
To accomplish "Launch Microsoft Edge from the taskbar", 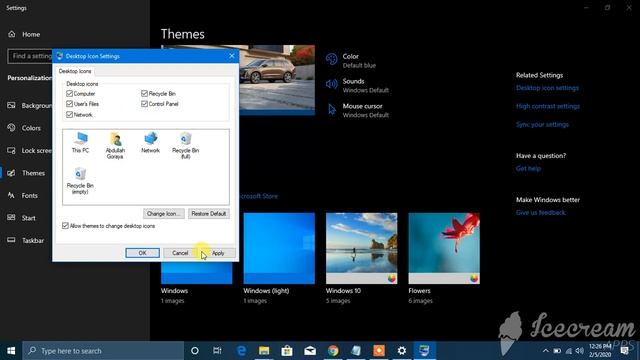I will 241,351.
